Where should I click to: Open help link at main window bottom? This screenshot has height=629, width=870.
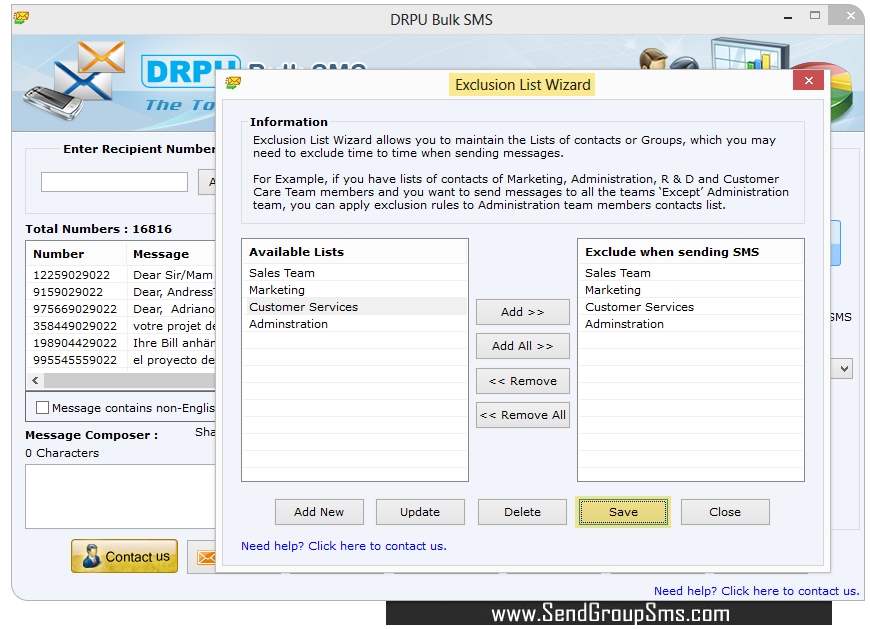(756, 591)
